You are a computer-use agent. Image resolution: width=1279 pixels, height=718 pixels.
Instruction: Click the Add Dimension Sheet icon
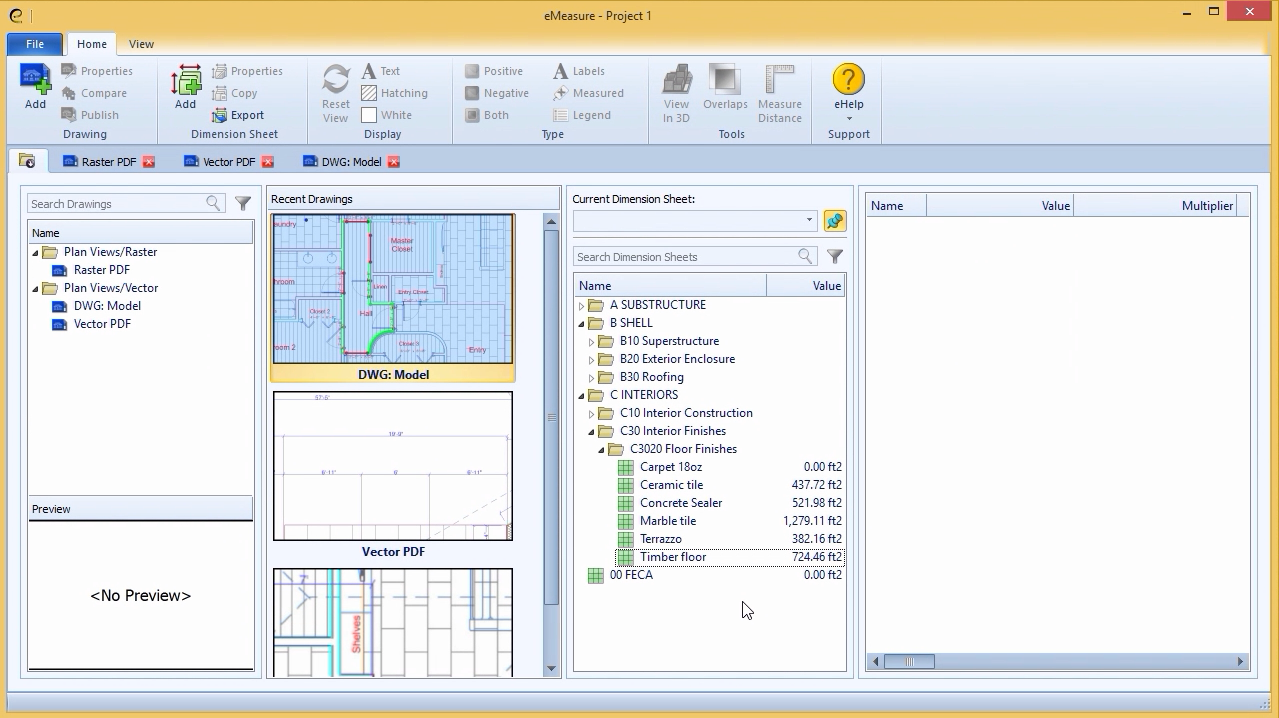pos(185,80)
